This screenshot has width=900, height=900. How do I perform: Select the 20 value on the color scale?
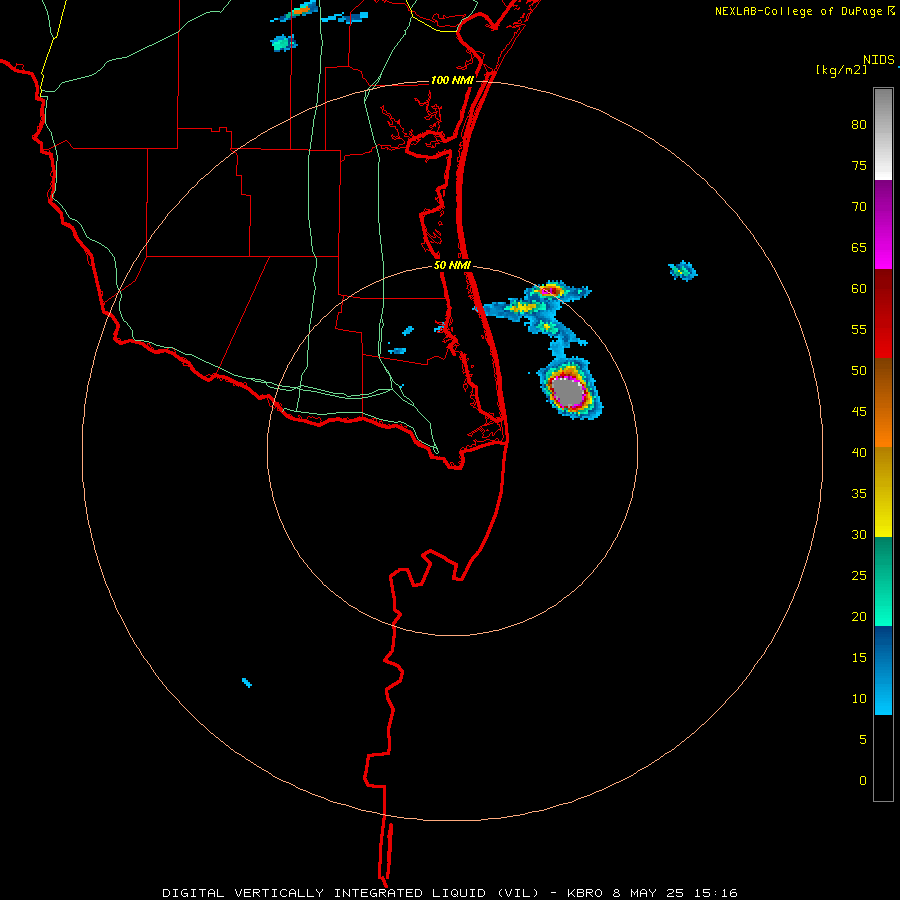point(859,616)
